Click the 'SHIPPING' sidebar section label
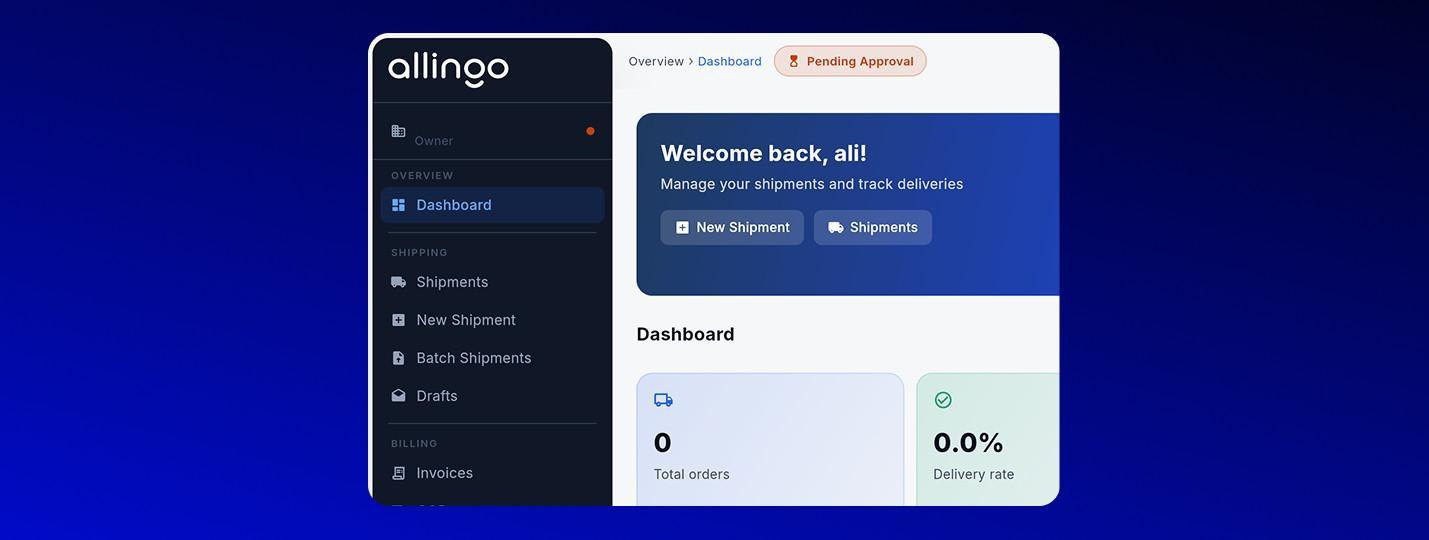 pos(419,252)
